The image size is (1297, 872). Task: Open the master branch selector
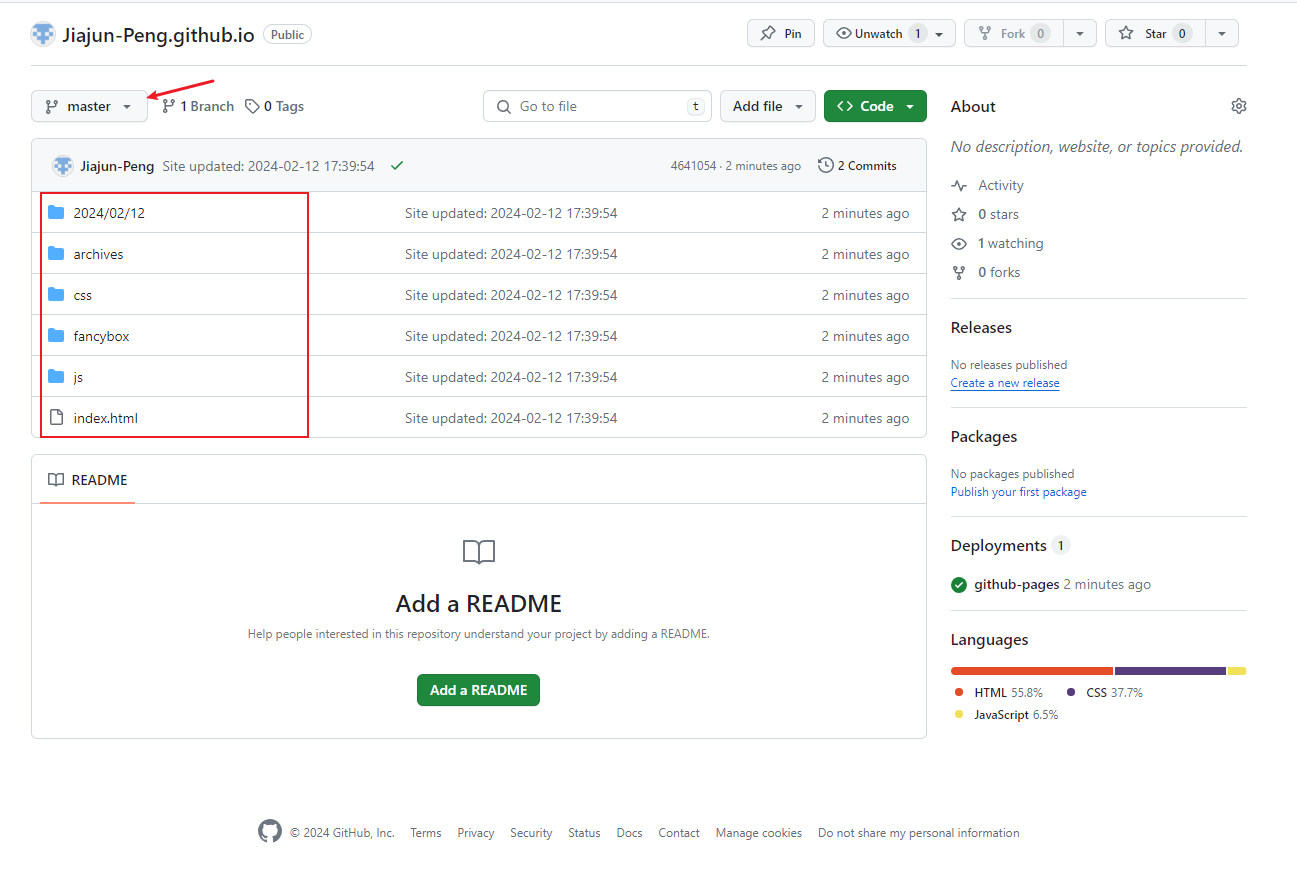89,106
